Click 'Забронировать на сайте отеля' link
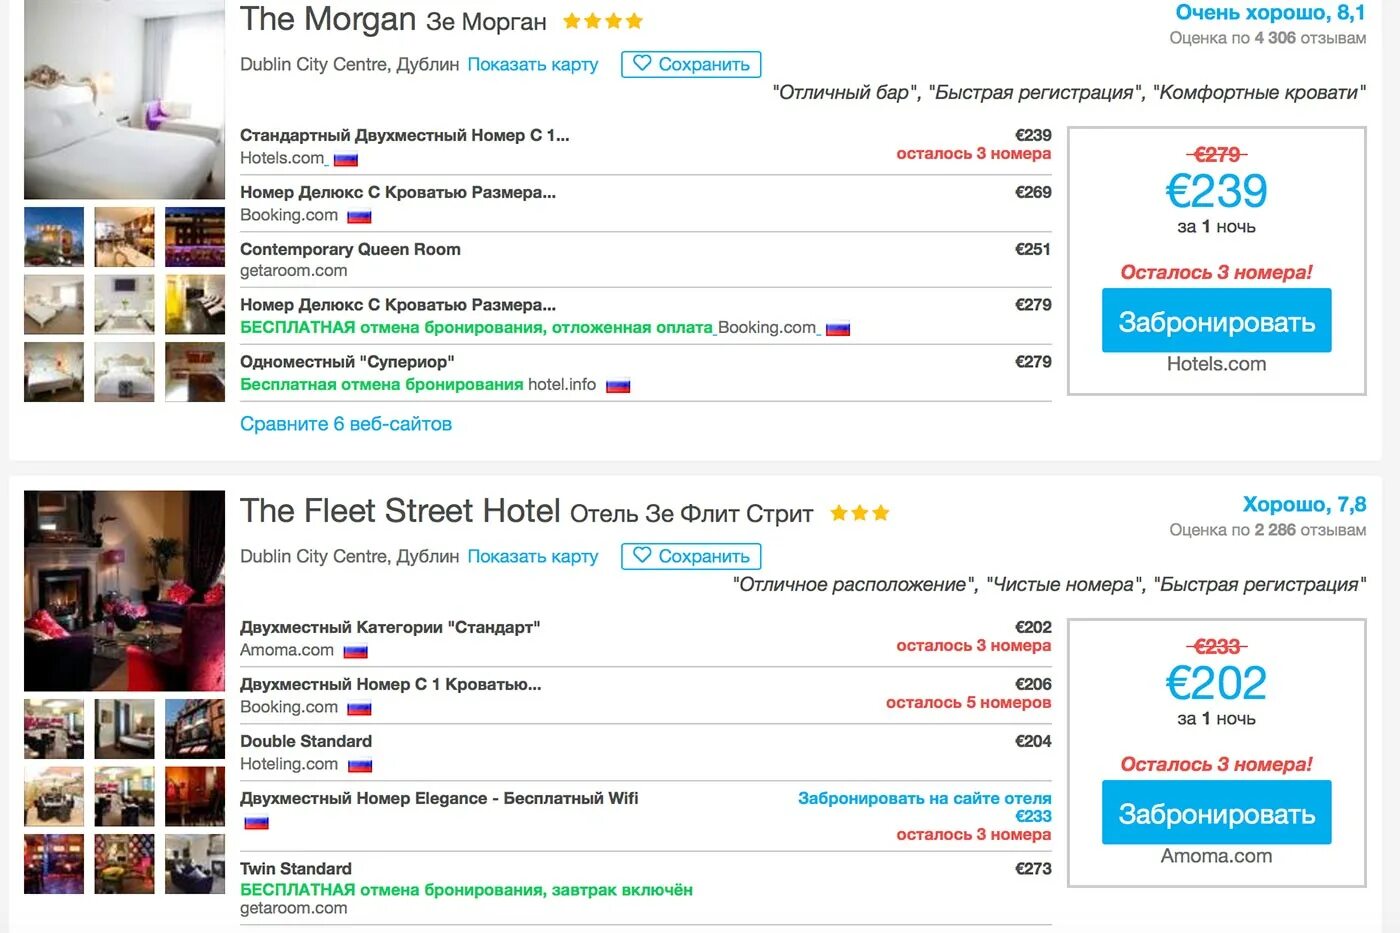Viewport: 1400px width, 933px height. pos(924,798)
